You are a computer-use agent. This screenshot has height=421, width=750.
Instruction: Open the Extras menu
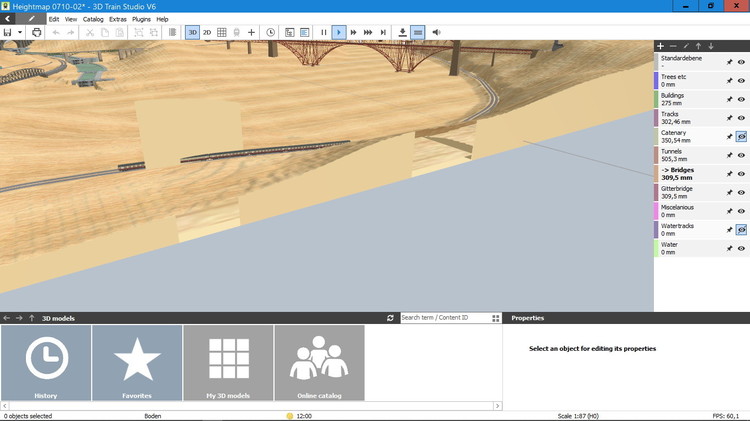118,19
